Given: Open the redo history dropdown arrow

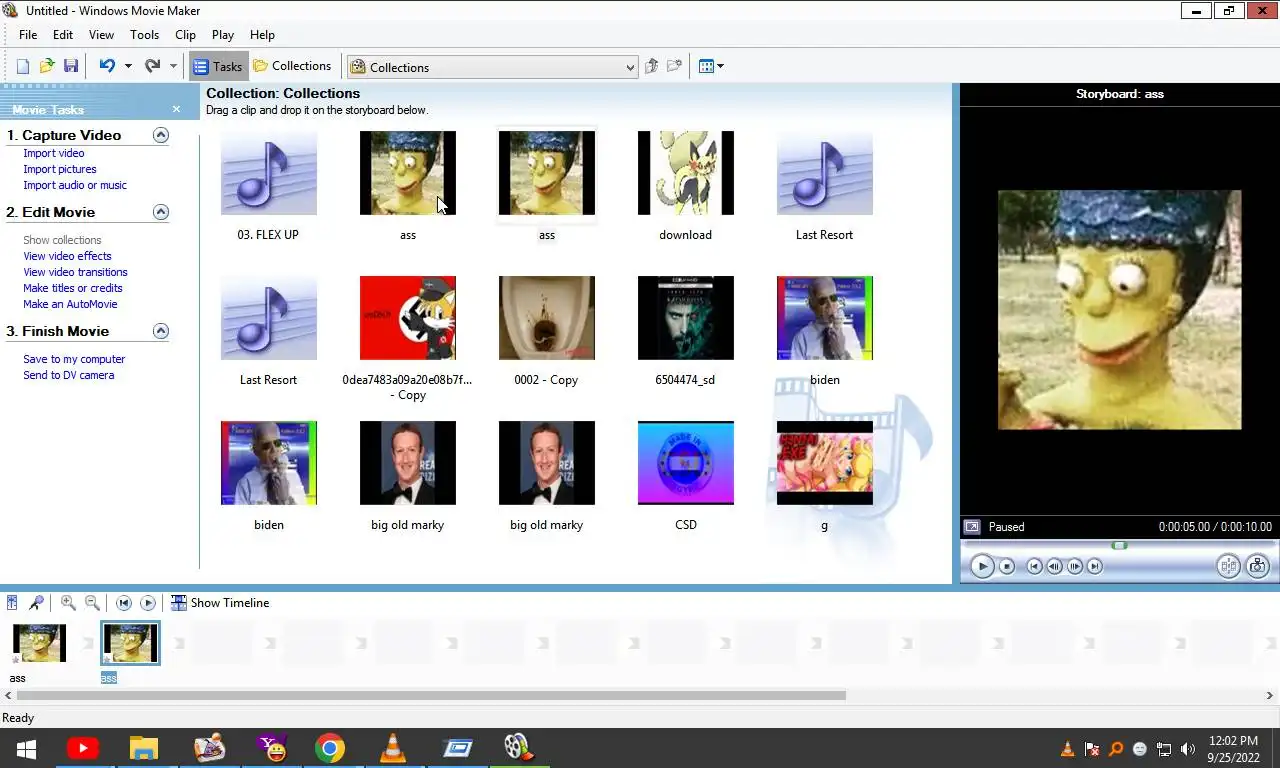Looking at the screenshot, I should click(173, 67).
